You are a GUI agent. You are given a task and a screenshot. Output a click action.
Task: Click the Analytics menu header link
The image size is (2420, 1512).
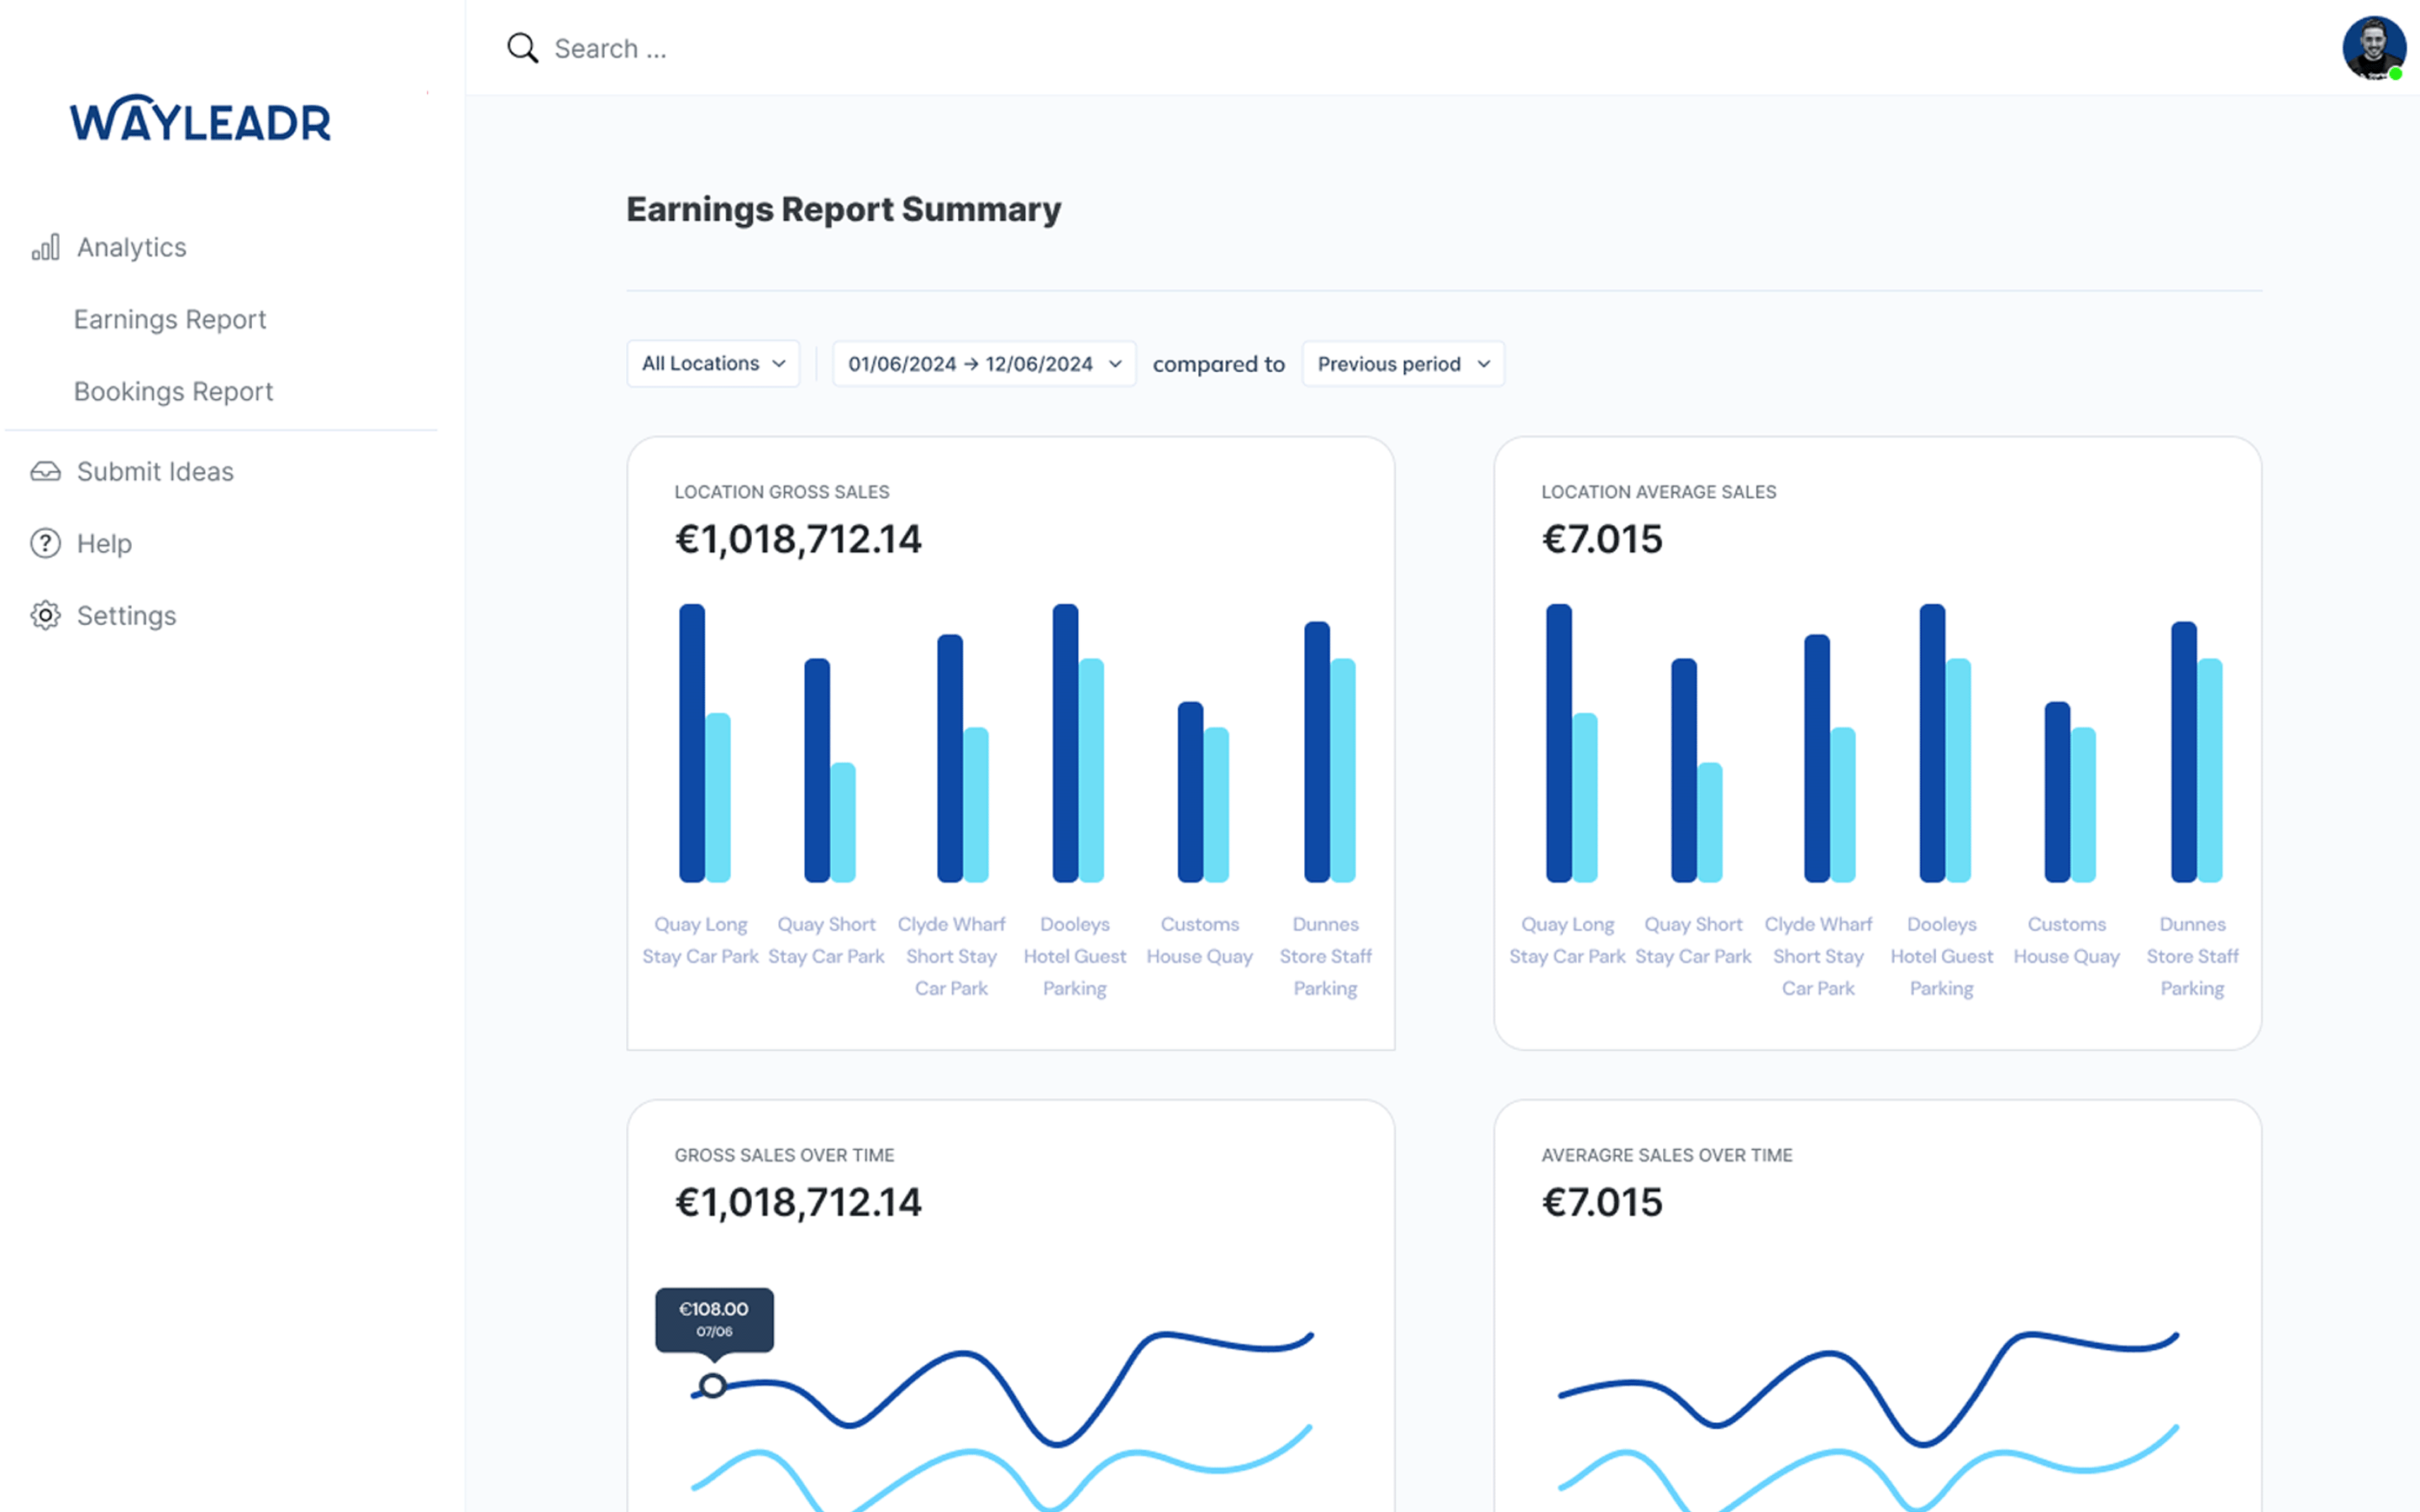click(x=131, y=244)
